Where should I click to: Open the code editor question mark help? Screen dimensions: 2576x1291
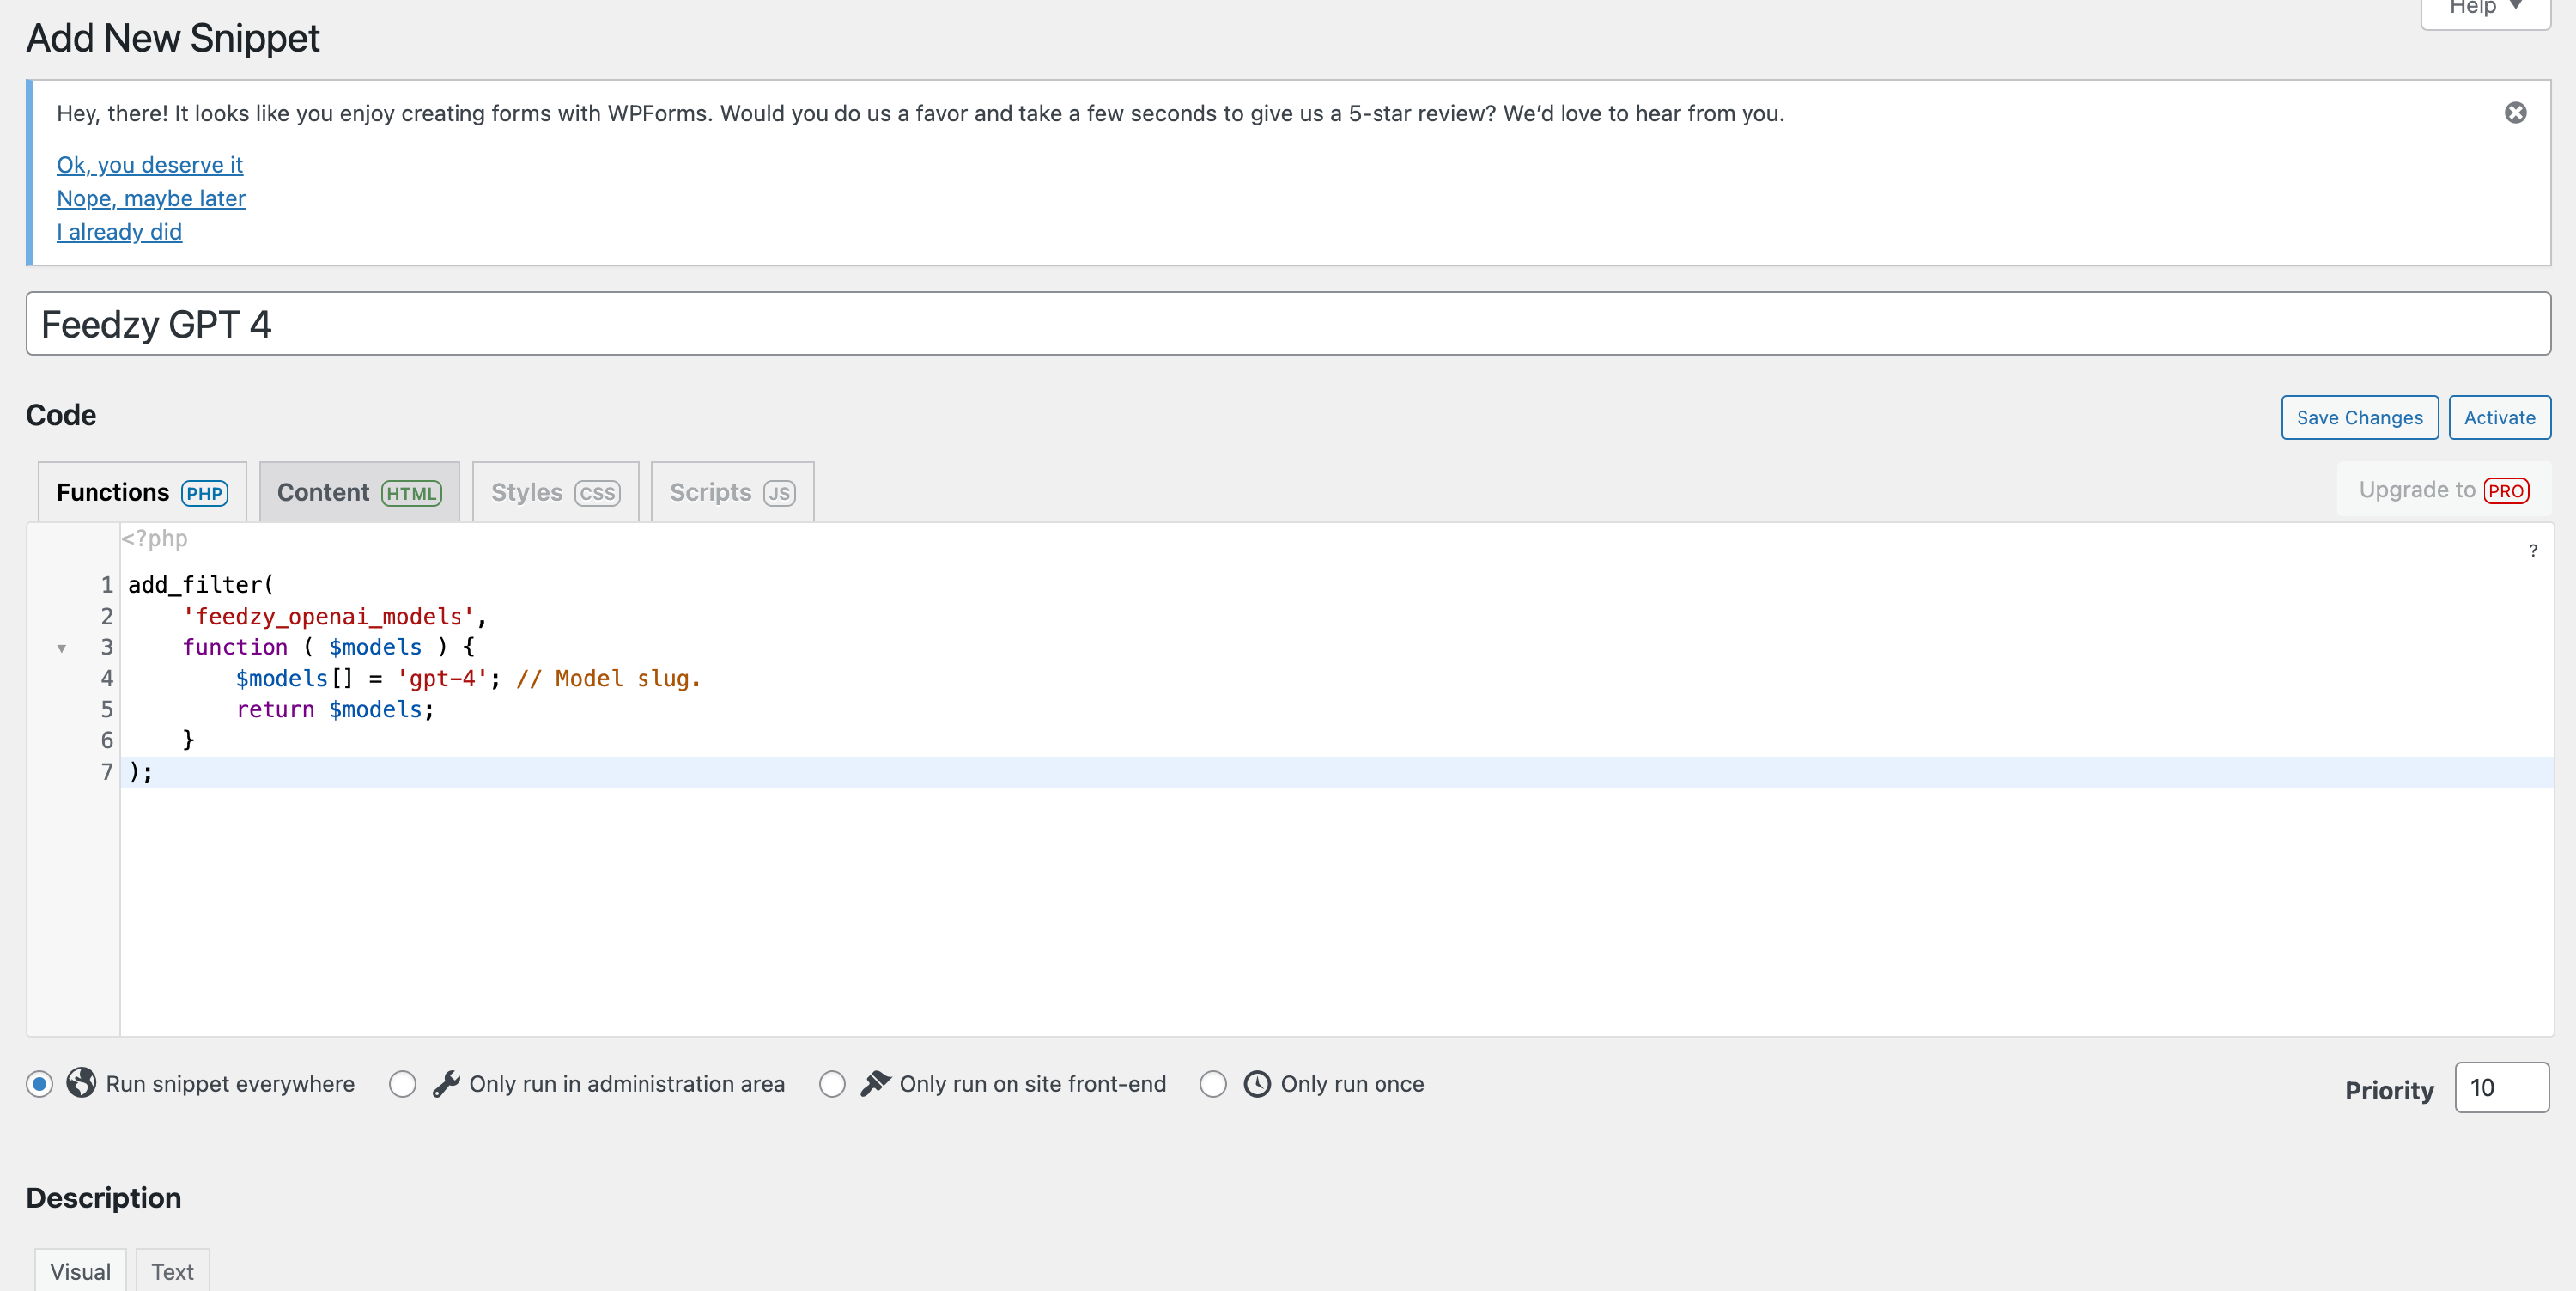[2532, 551]
